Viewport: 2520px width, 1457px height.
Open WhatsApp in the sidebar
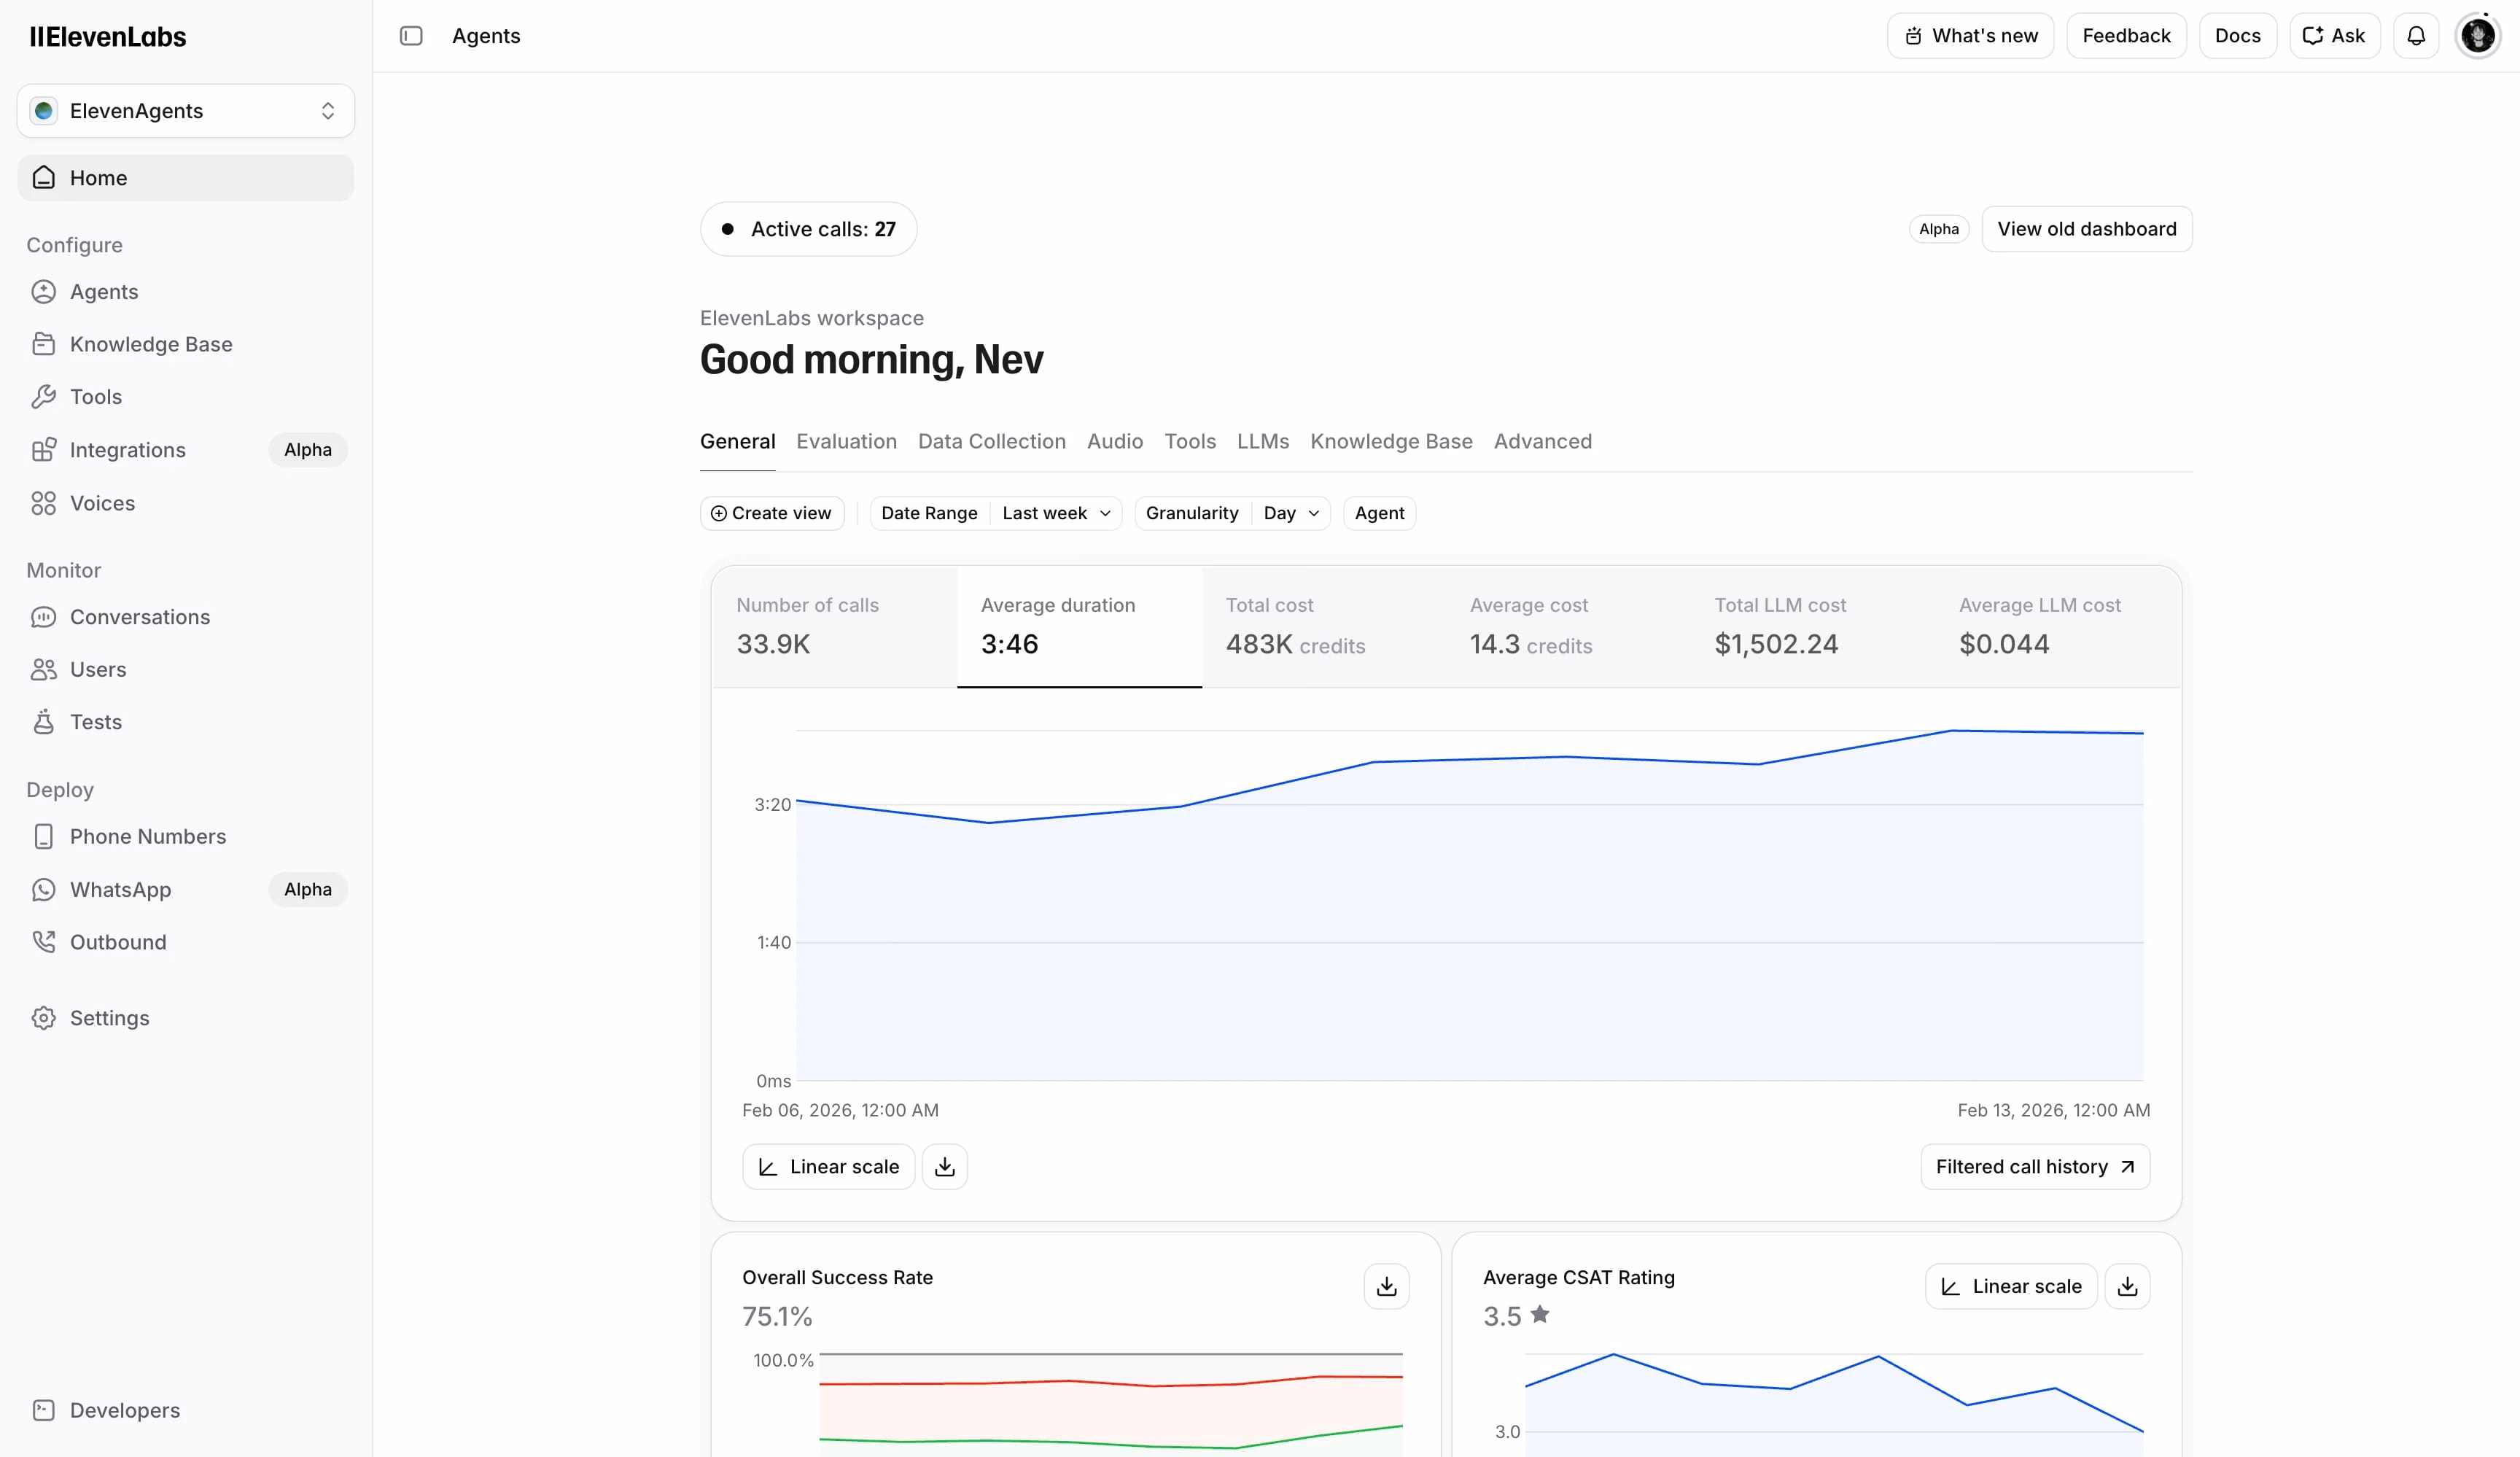(x=120, y=889)
